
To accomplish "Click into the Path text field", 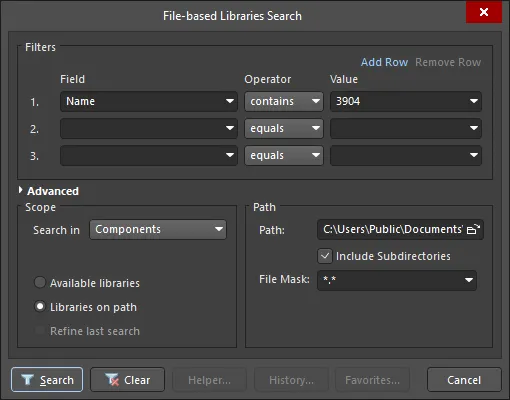I will coord(393,229).
